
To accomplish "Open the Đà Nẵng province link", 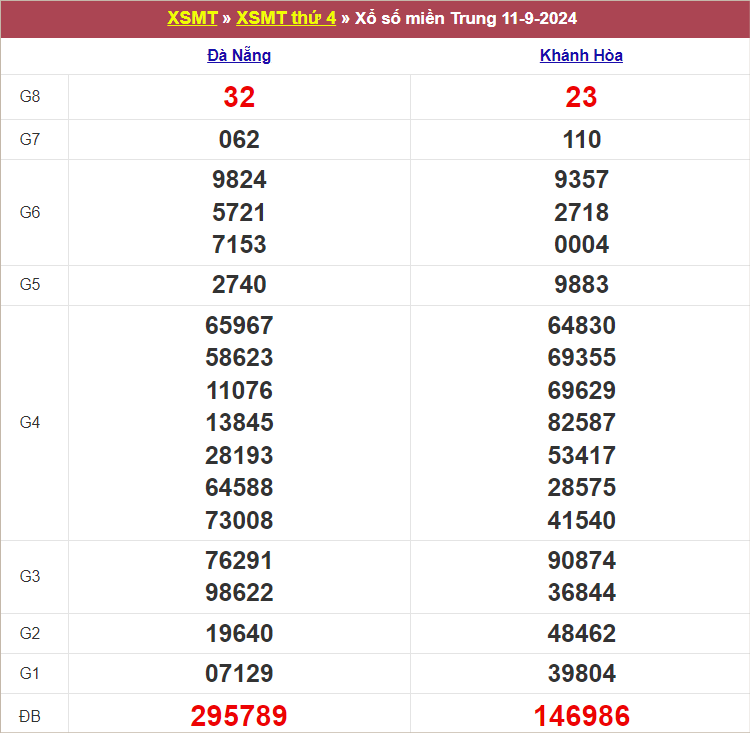I will coord(239,56).
